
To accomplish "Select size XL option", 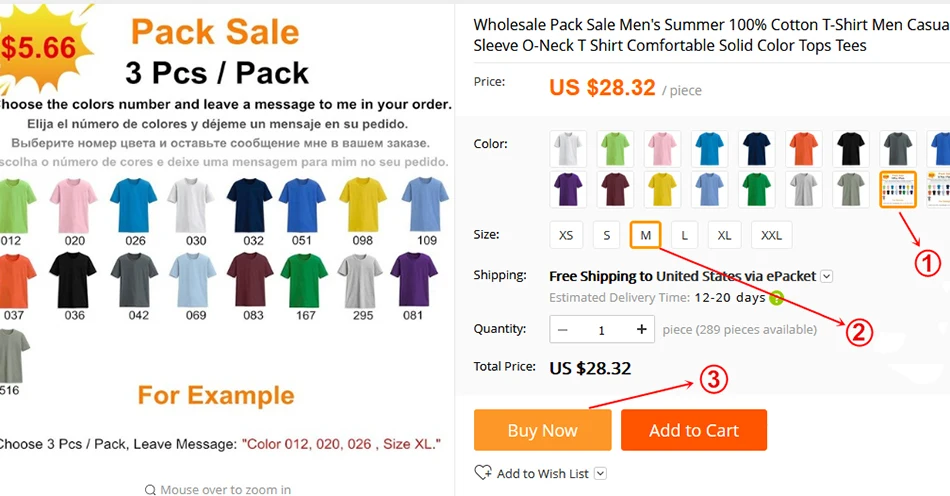I will click(724, 235).
